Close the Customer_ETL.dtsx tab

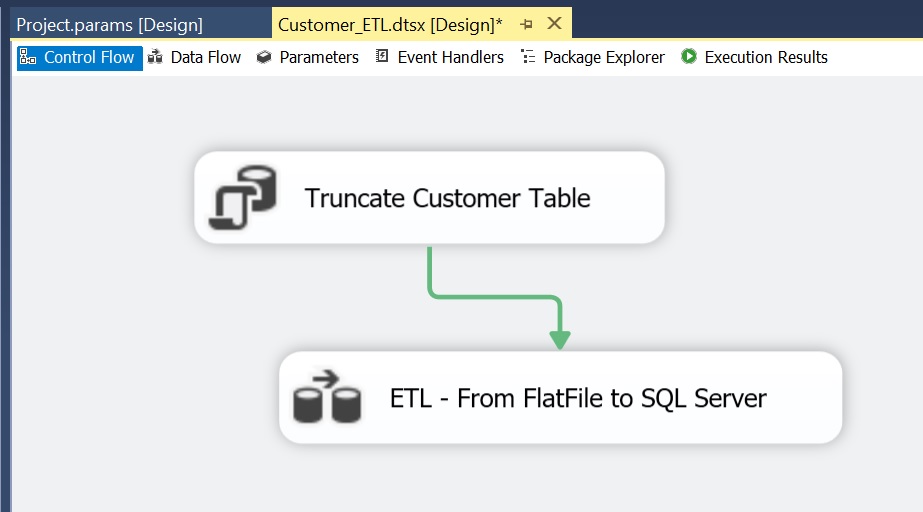point(555,24)
